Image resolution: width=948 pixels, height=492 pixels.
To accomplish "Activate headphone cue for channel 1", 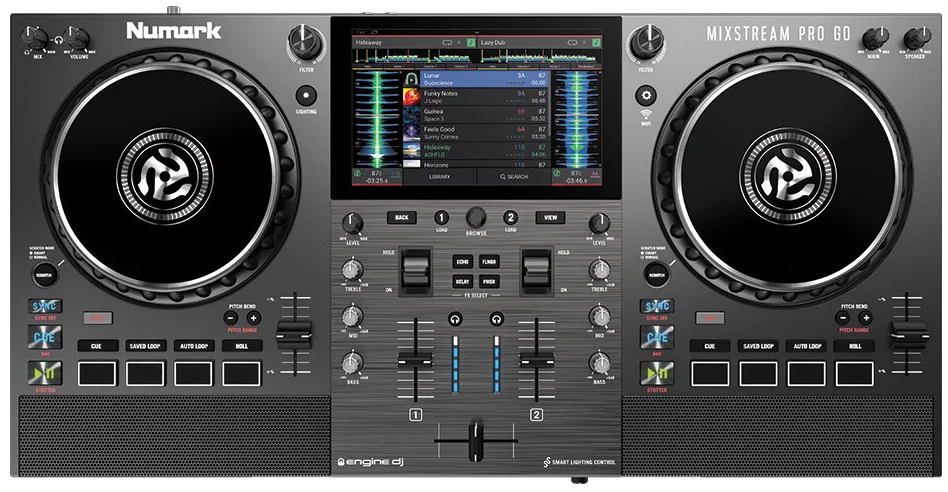I will click(455, 319).
